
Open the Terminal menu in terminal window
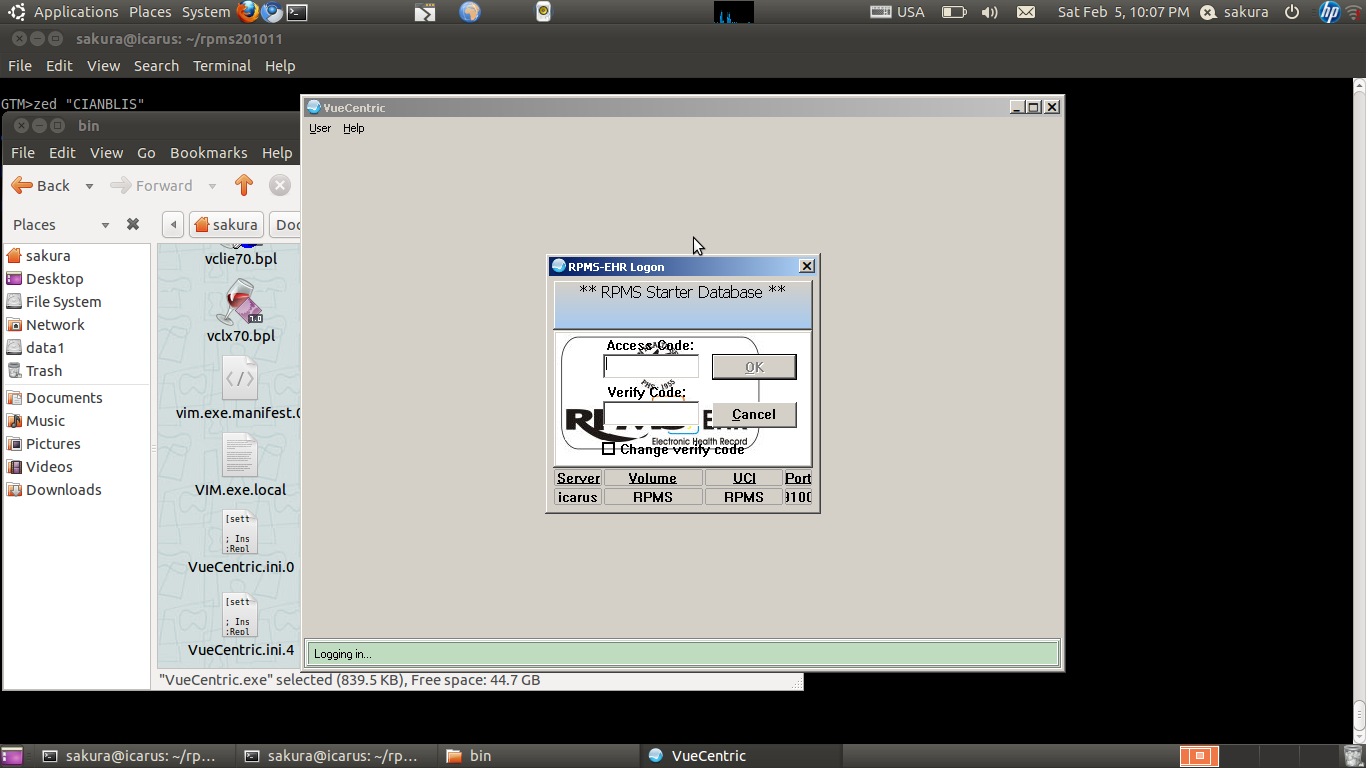222,66
